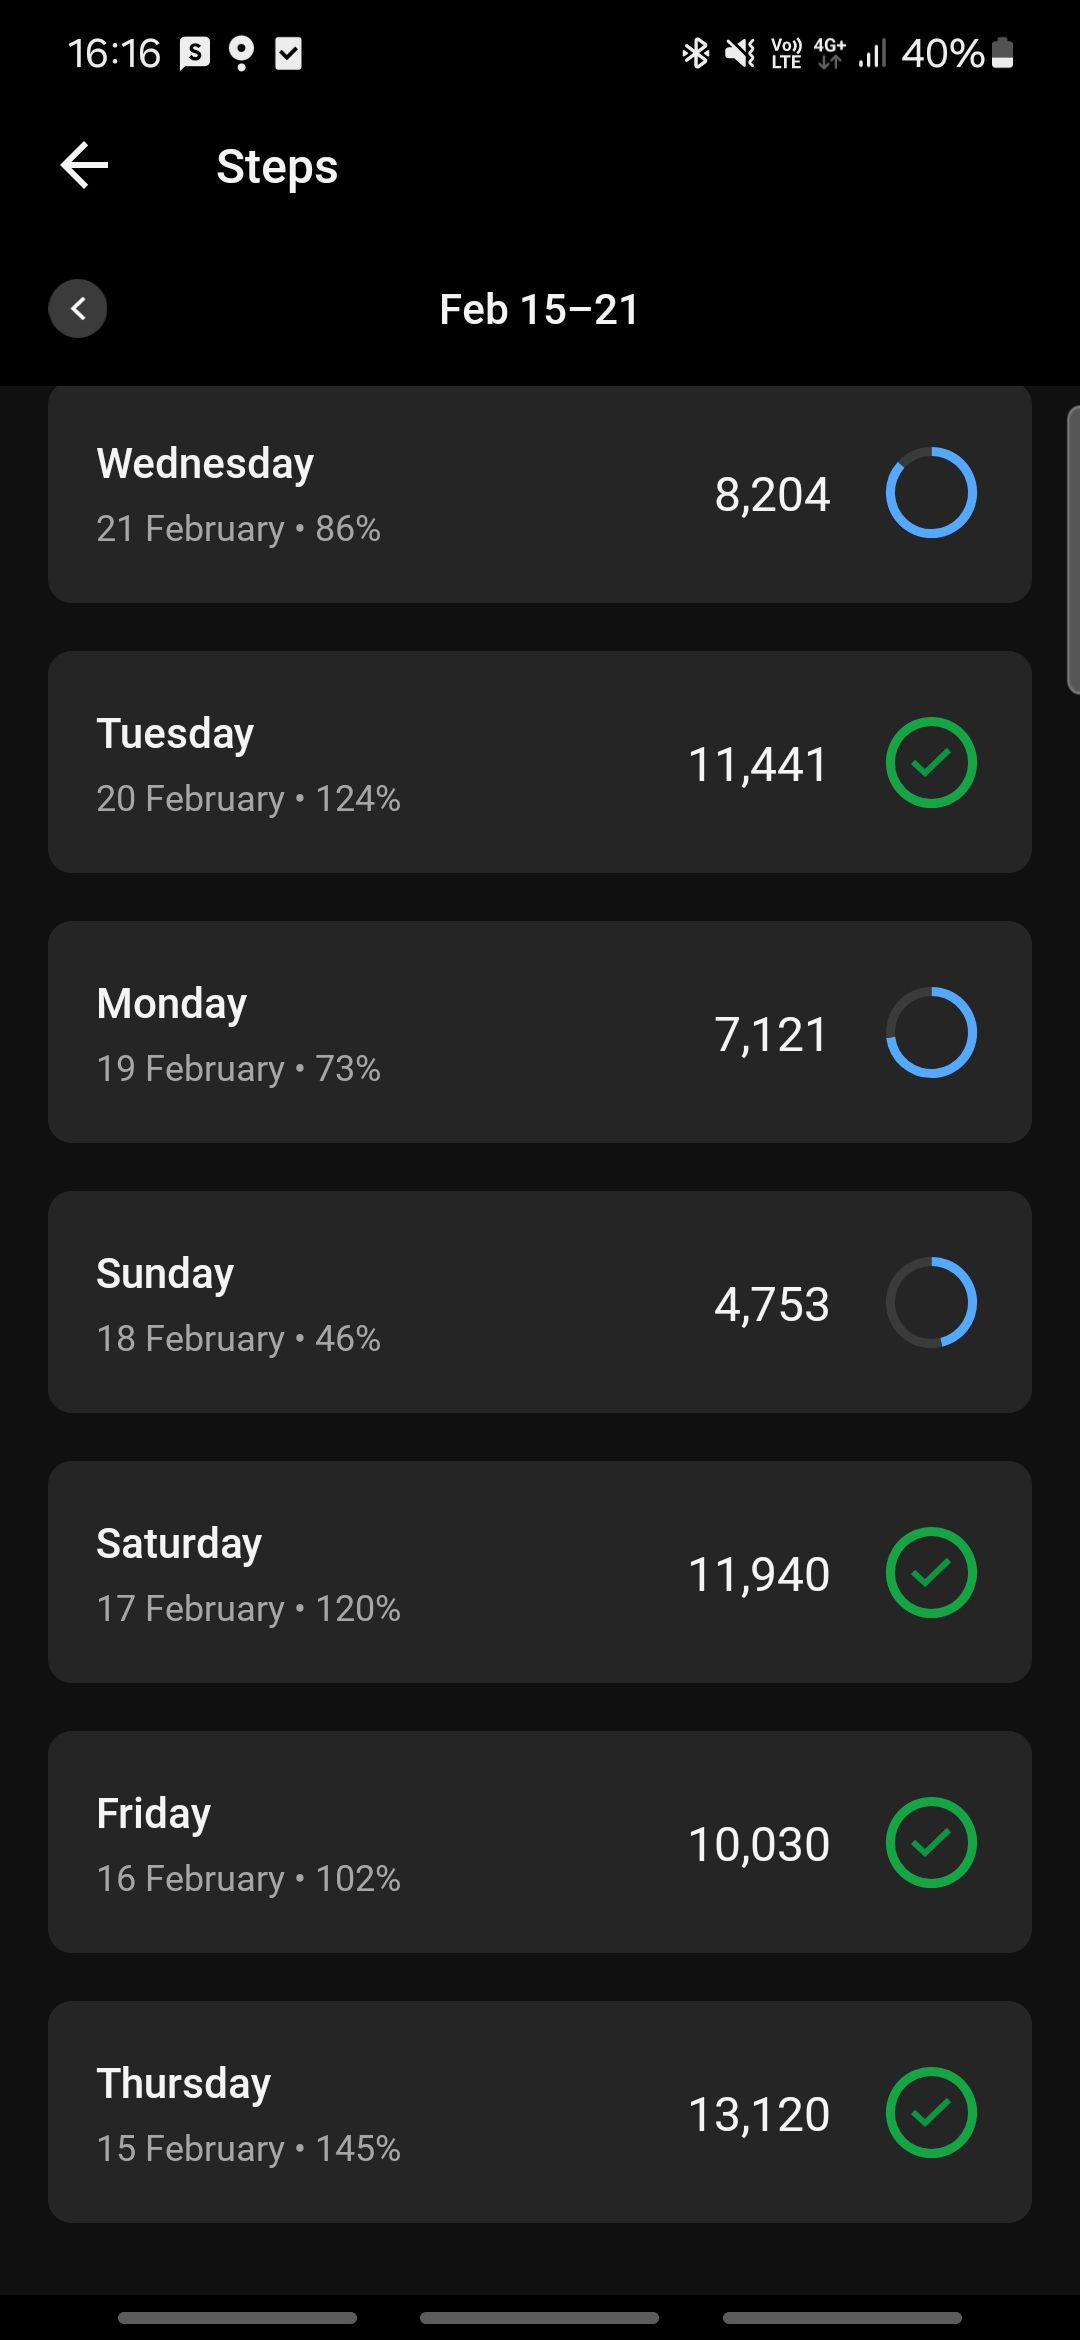Viewport: 1080px width, 2340px height.
Task: View Sunday 18 February step details
Action: tap(400, 1303)
